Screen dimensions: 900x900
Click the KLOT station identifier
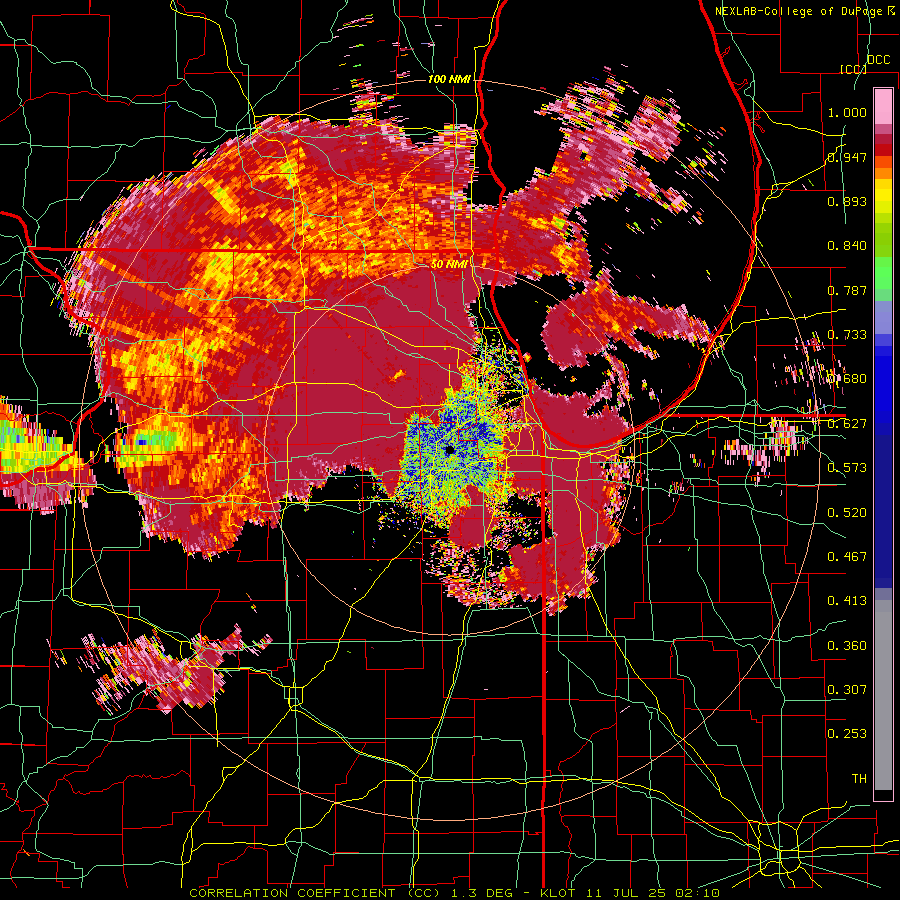pyautogui.click(x=558, y=893)
